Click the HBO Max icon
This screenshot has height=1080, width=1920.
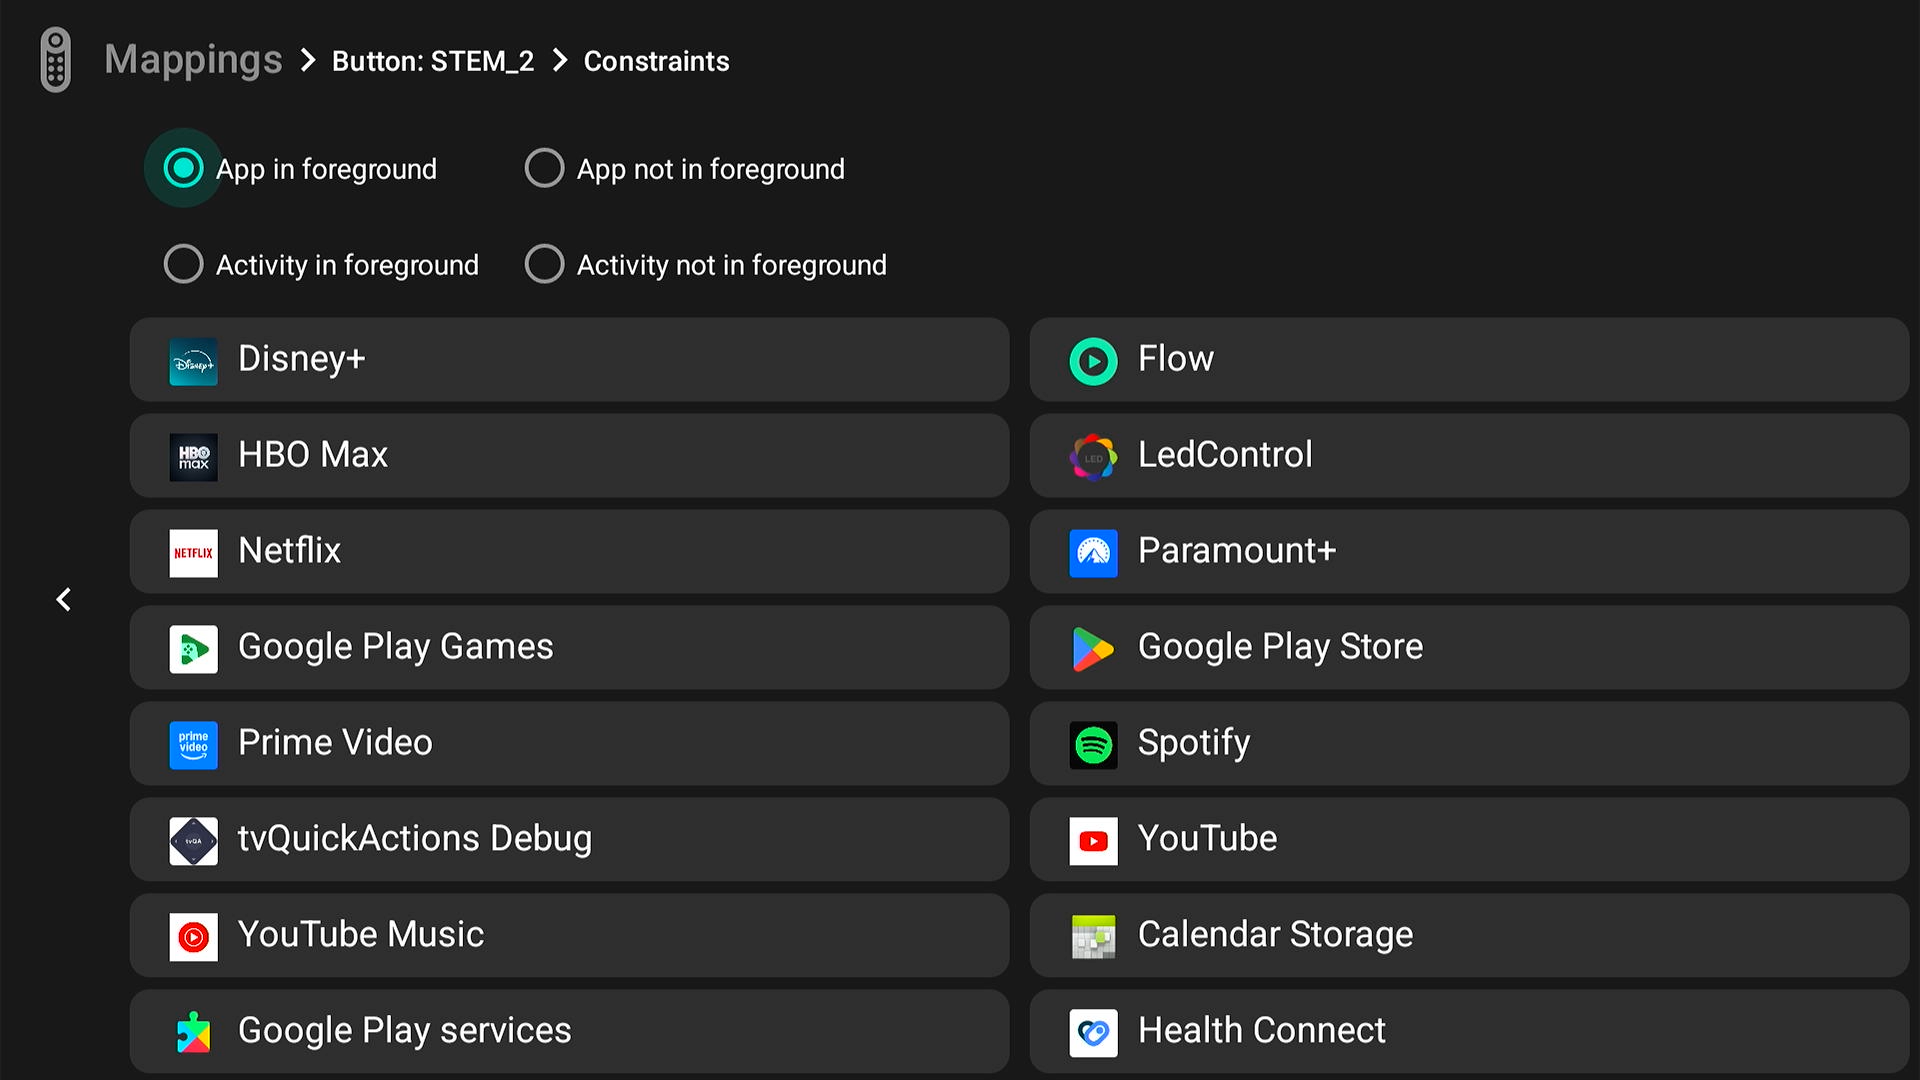(x=193, y=457)
